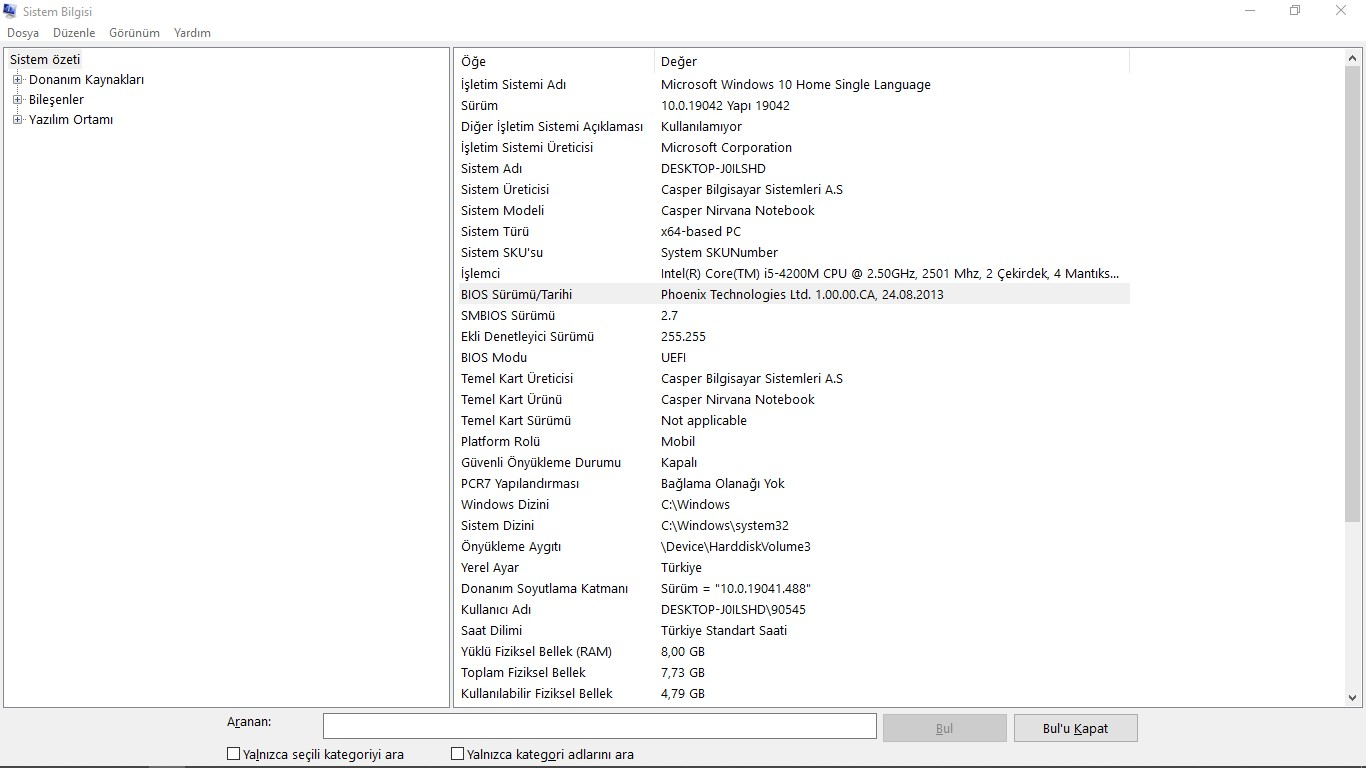This screenshot has height=768, width=1366.
Task: Click the Değer column header
Action: pos(892,62)
